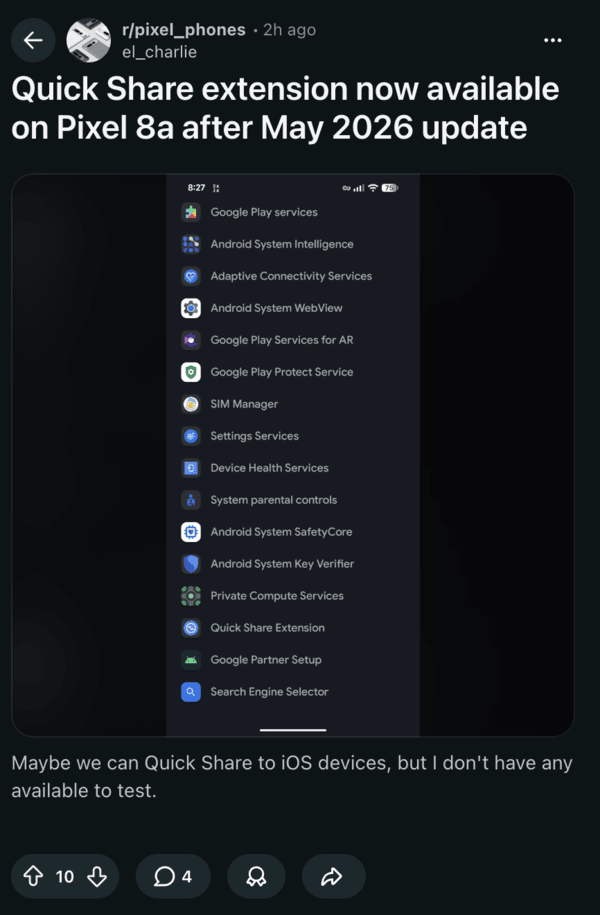Click the SIM Manager icon

(191, 404)
